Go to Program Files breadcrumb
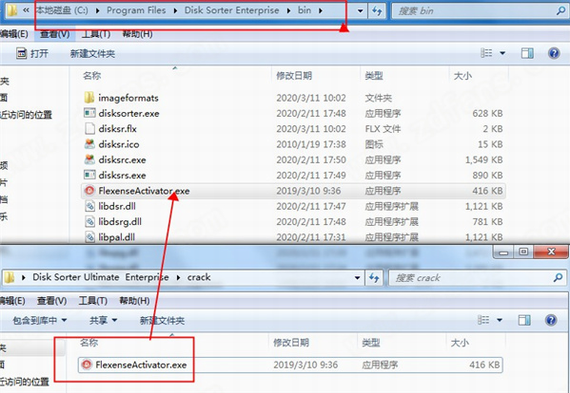Screen dimensions: 570x393 (136, 11)
